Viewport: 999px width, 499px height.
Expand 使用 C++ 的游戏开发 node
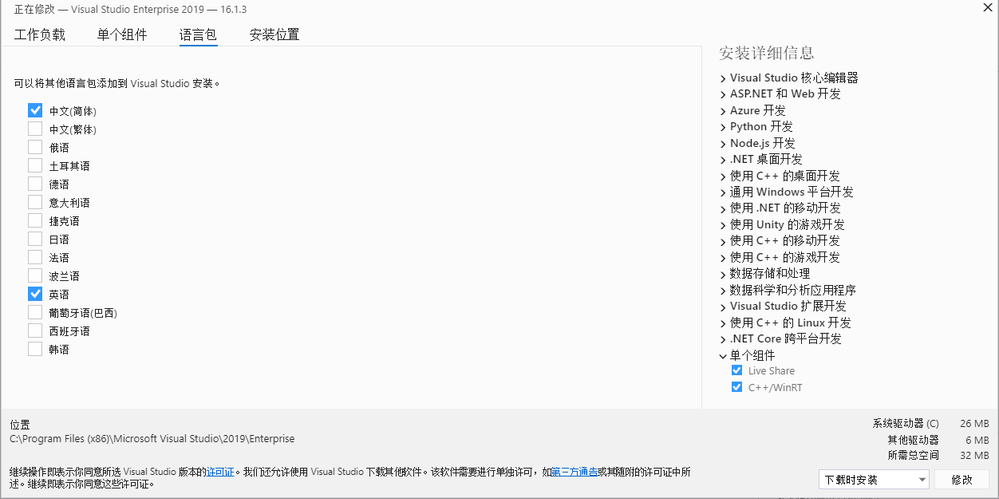coord(723,258)
